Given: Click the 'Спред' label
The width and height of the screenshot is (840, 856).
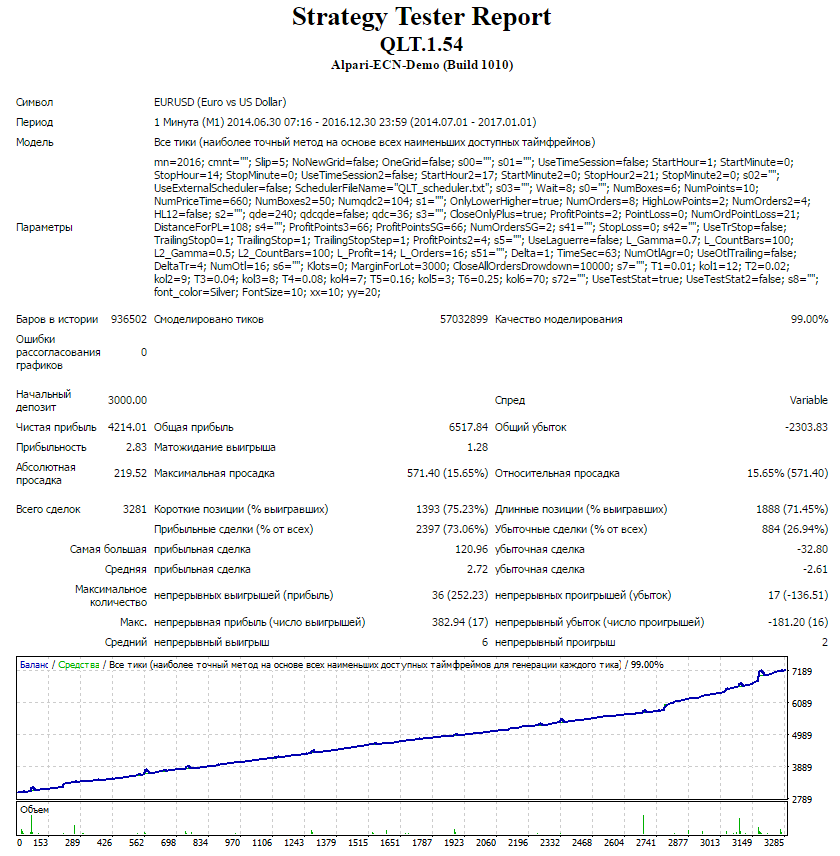Looking at the screenshot, I should pos(510,400).
